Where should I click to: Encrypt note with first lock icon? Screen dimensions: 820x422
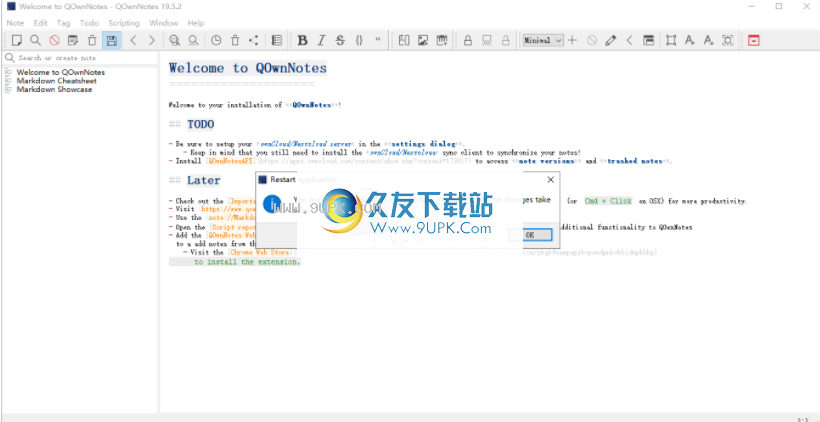468,40
